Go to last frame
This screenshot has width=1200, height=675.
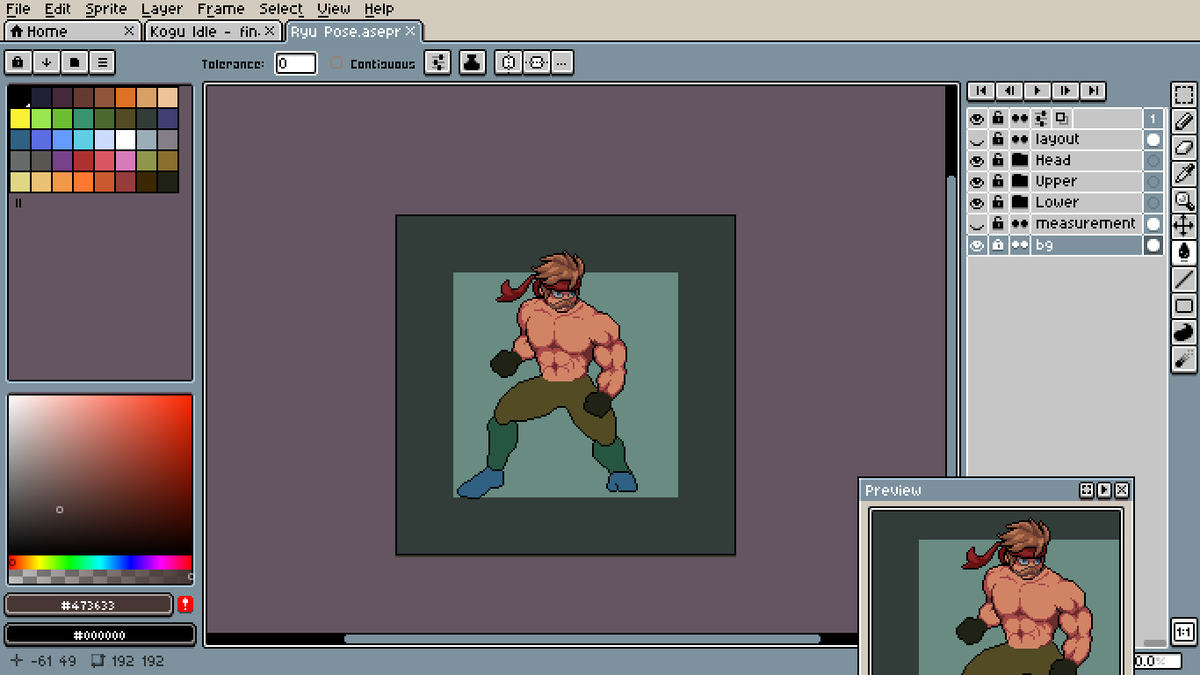[1093, 91]
